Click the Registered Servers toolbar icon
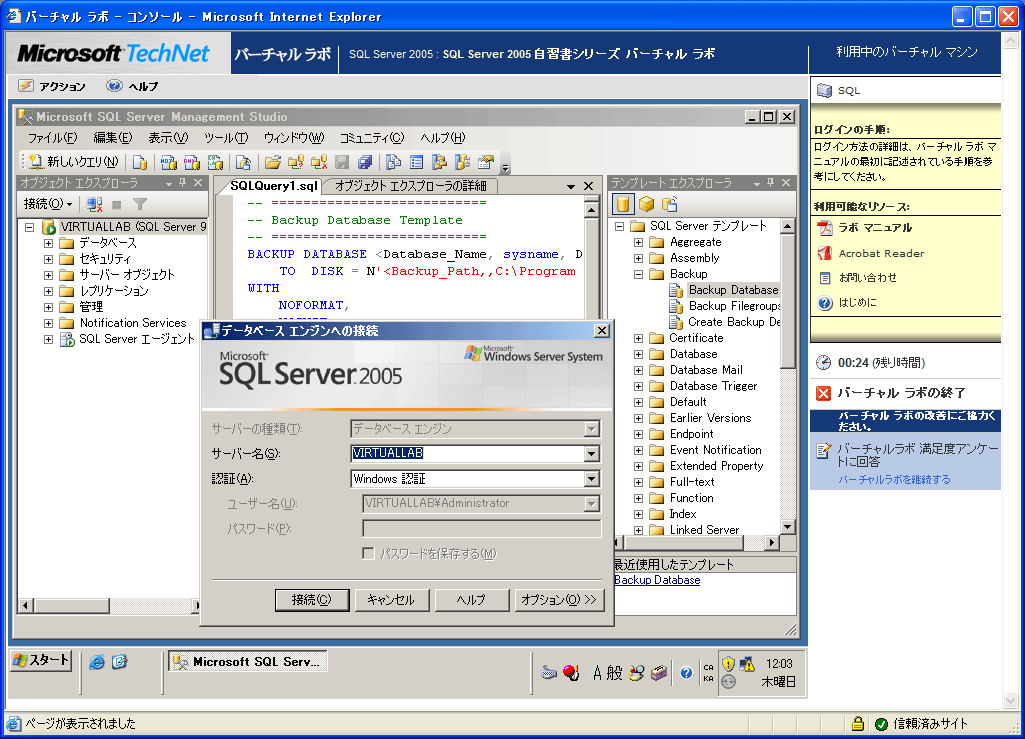The width and height of the screenshot is (1025, 739). pyautogui.click(x=394, y=162)
